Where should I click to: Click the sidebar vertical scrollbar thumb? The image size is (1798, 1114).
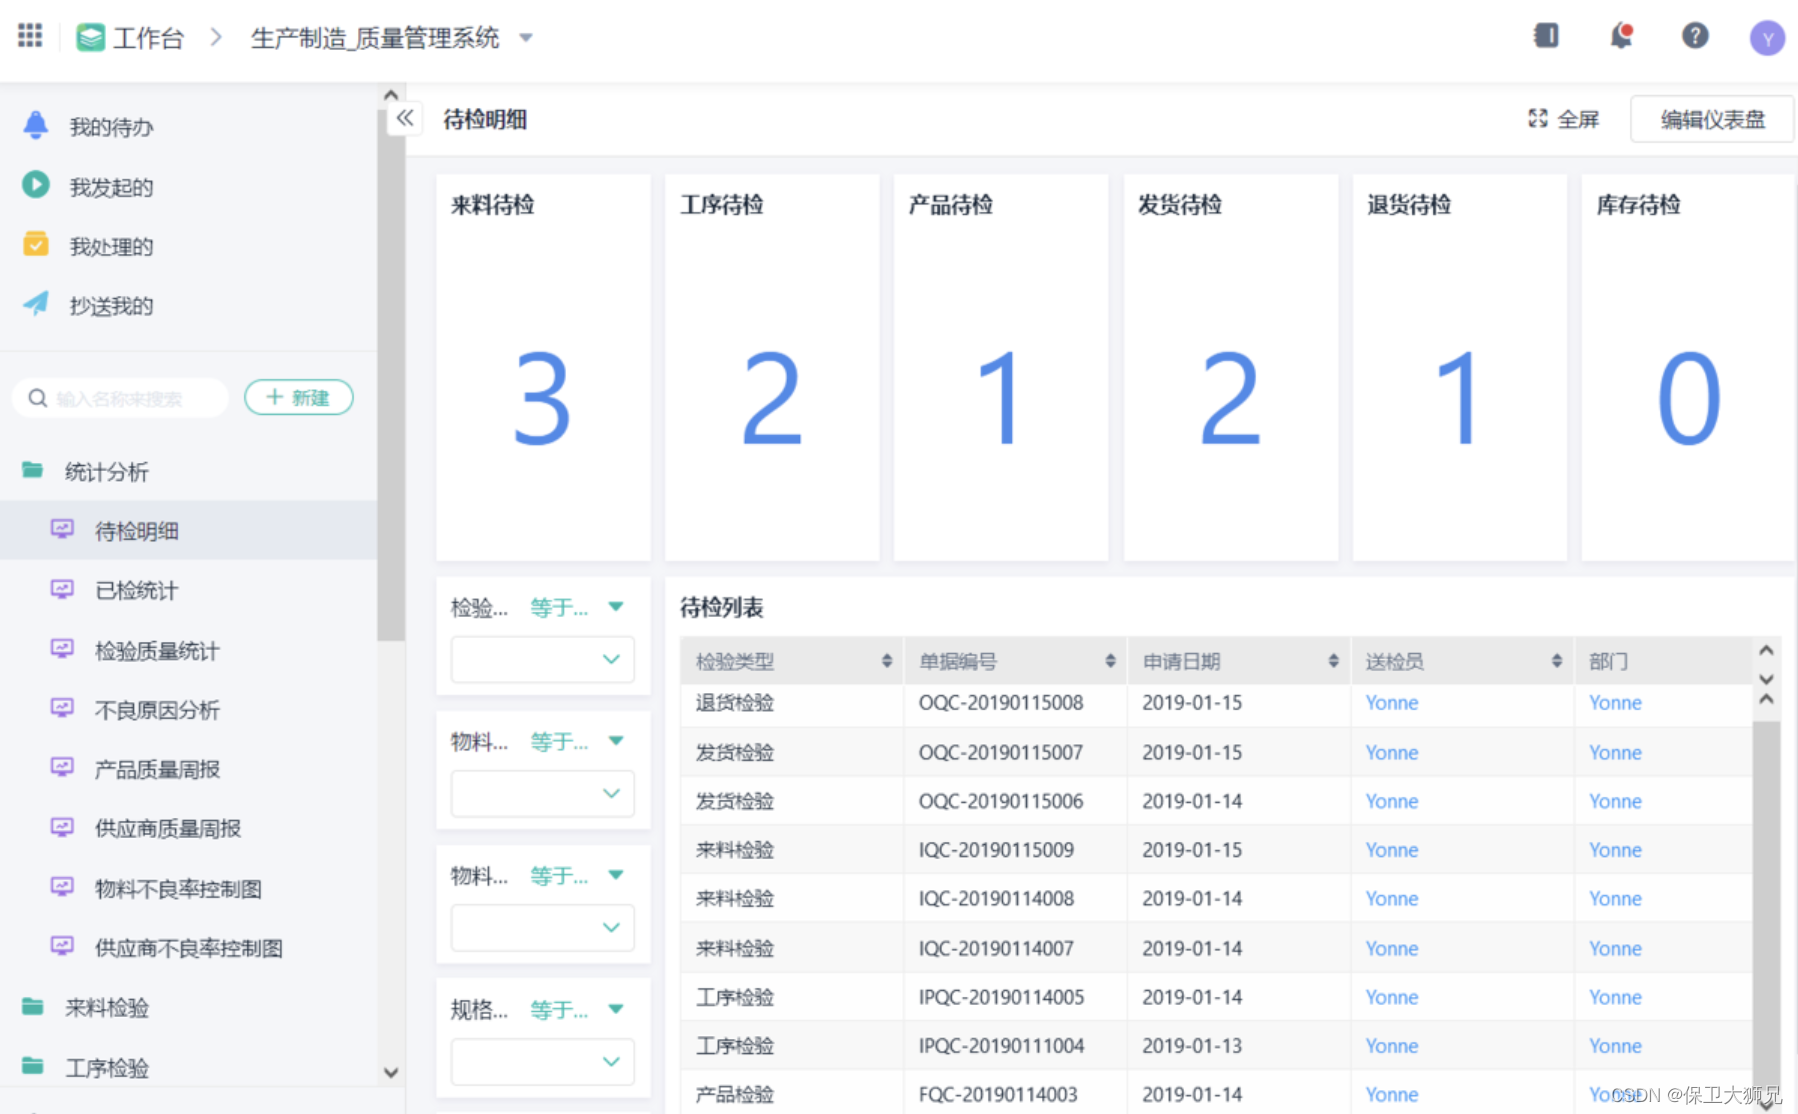pyautogui.click(x=390, y=375)
